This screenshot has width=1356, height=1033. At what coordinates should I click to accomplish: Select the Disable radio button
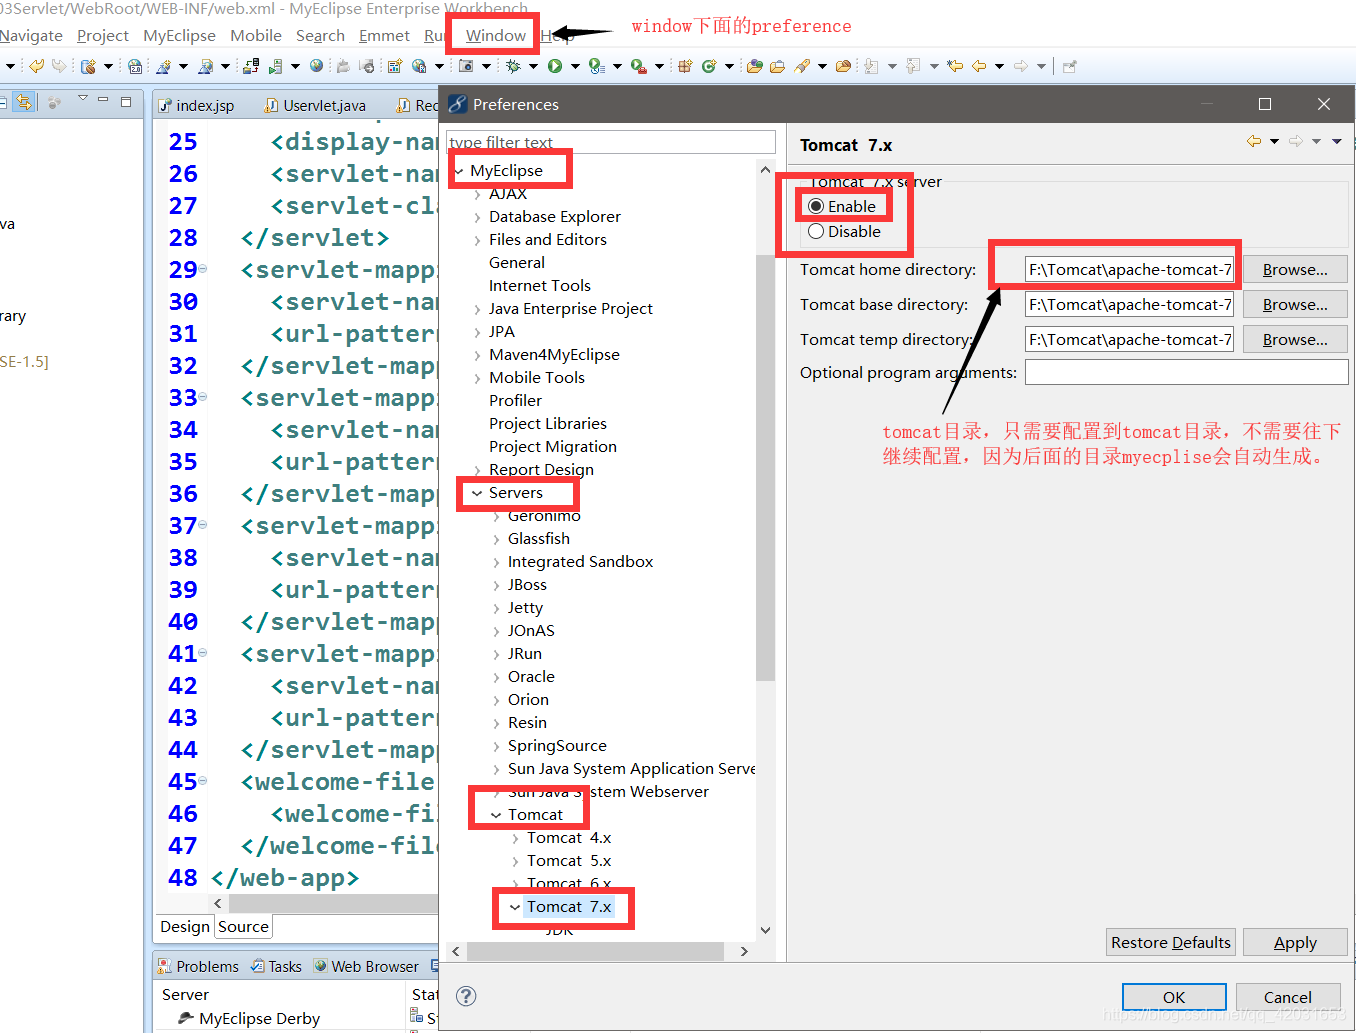click(816, 231)
